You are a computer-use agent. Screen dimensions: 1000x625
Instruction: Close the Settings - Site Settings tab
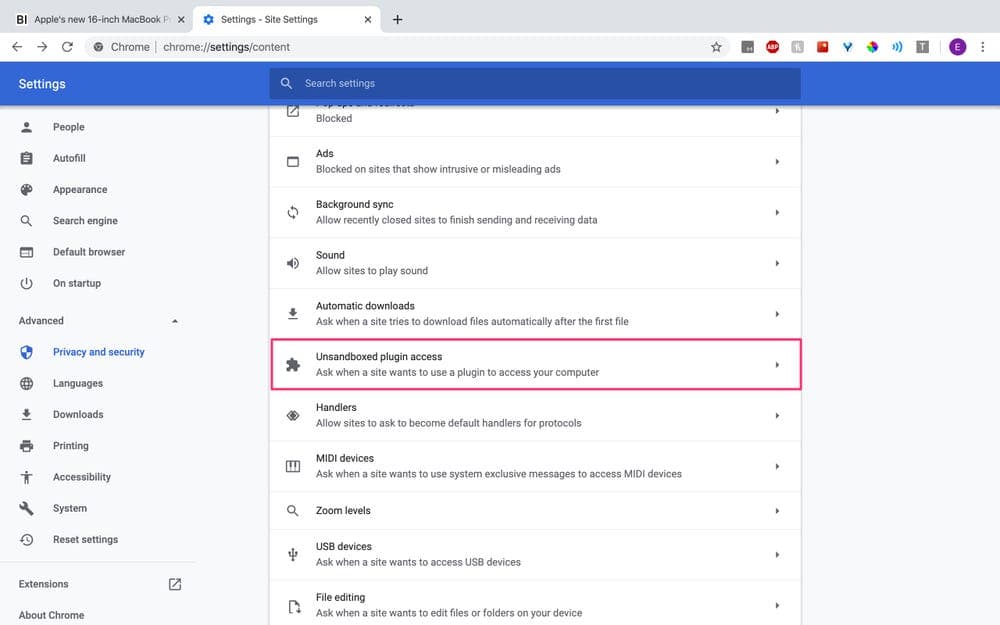pos(368,19)
